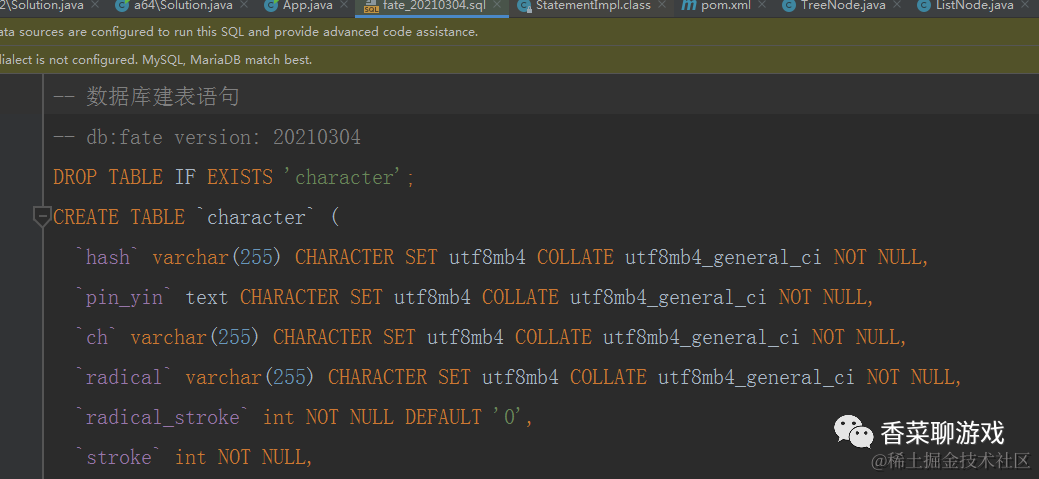
Task: Click the `hash` column name
Action: (108, 257)
